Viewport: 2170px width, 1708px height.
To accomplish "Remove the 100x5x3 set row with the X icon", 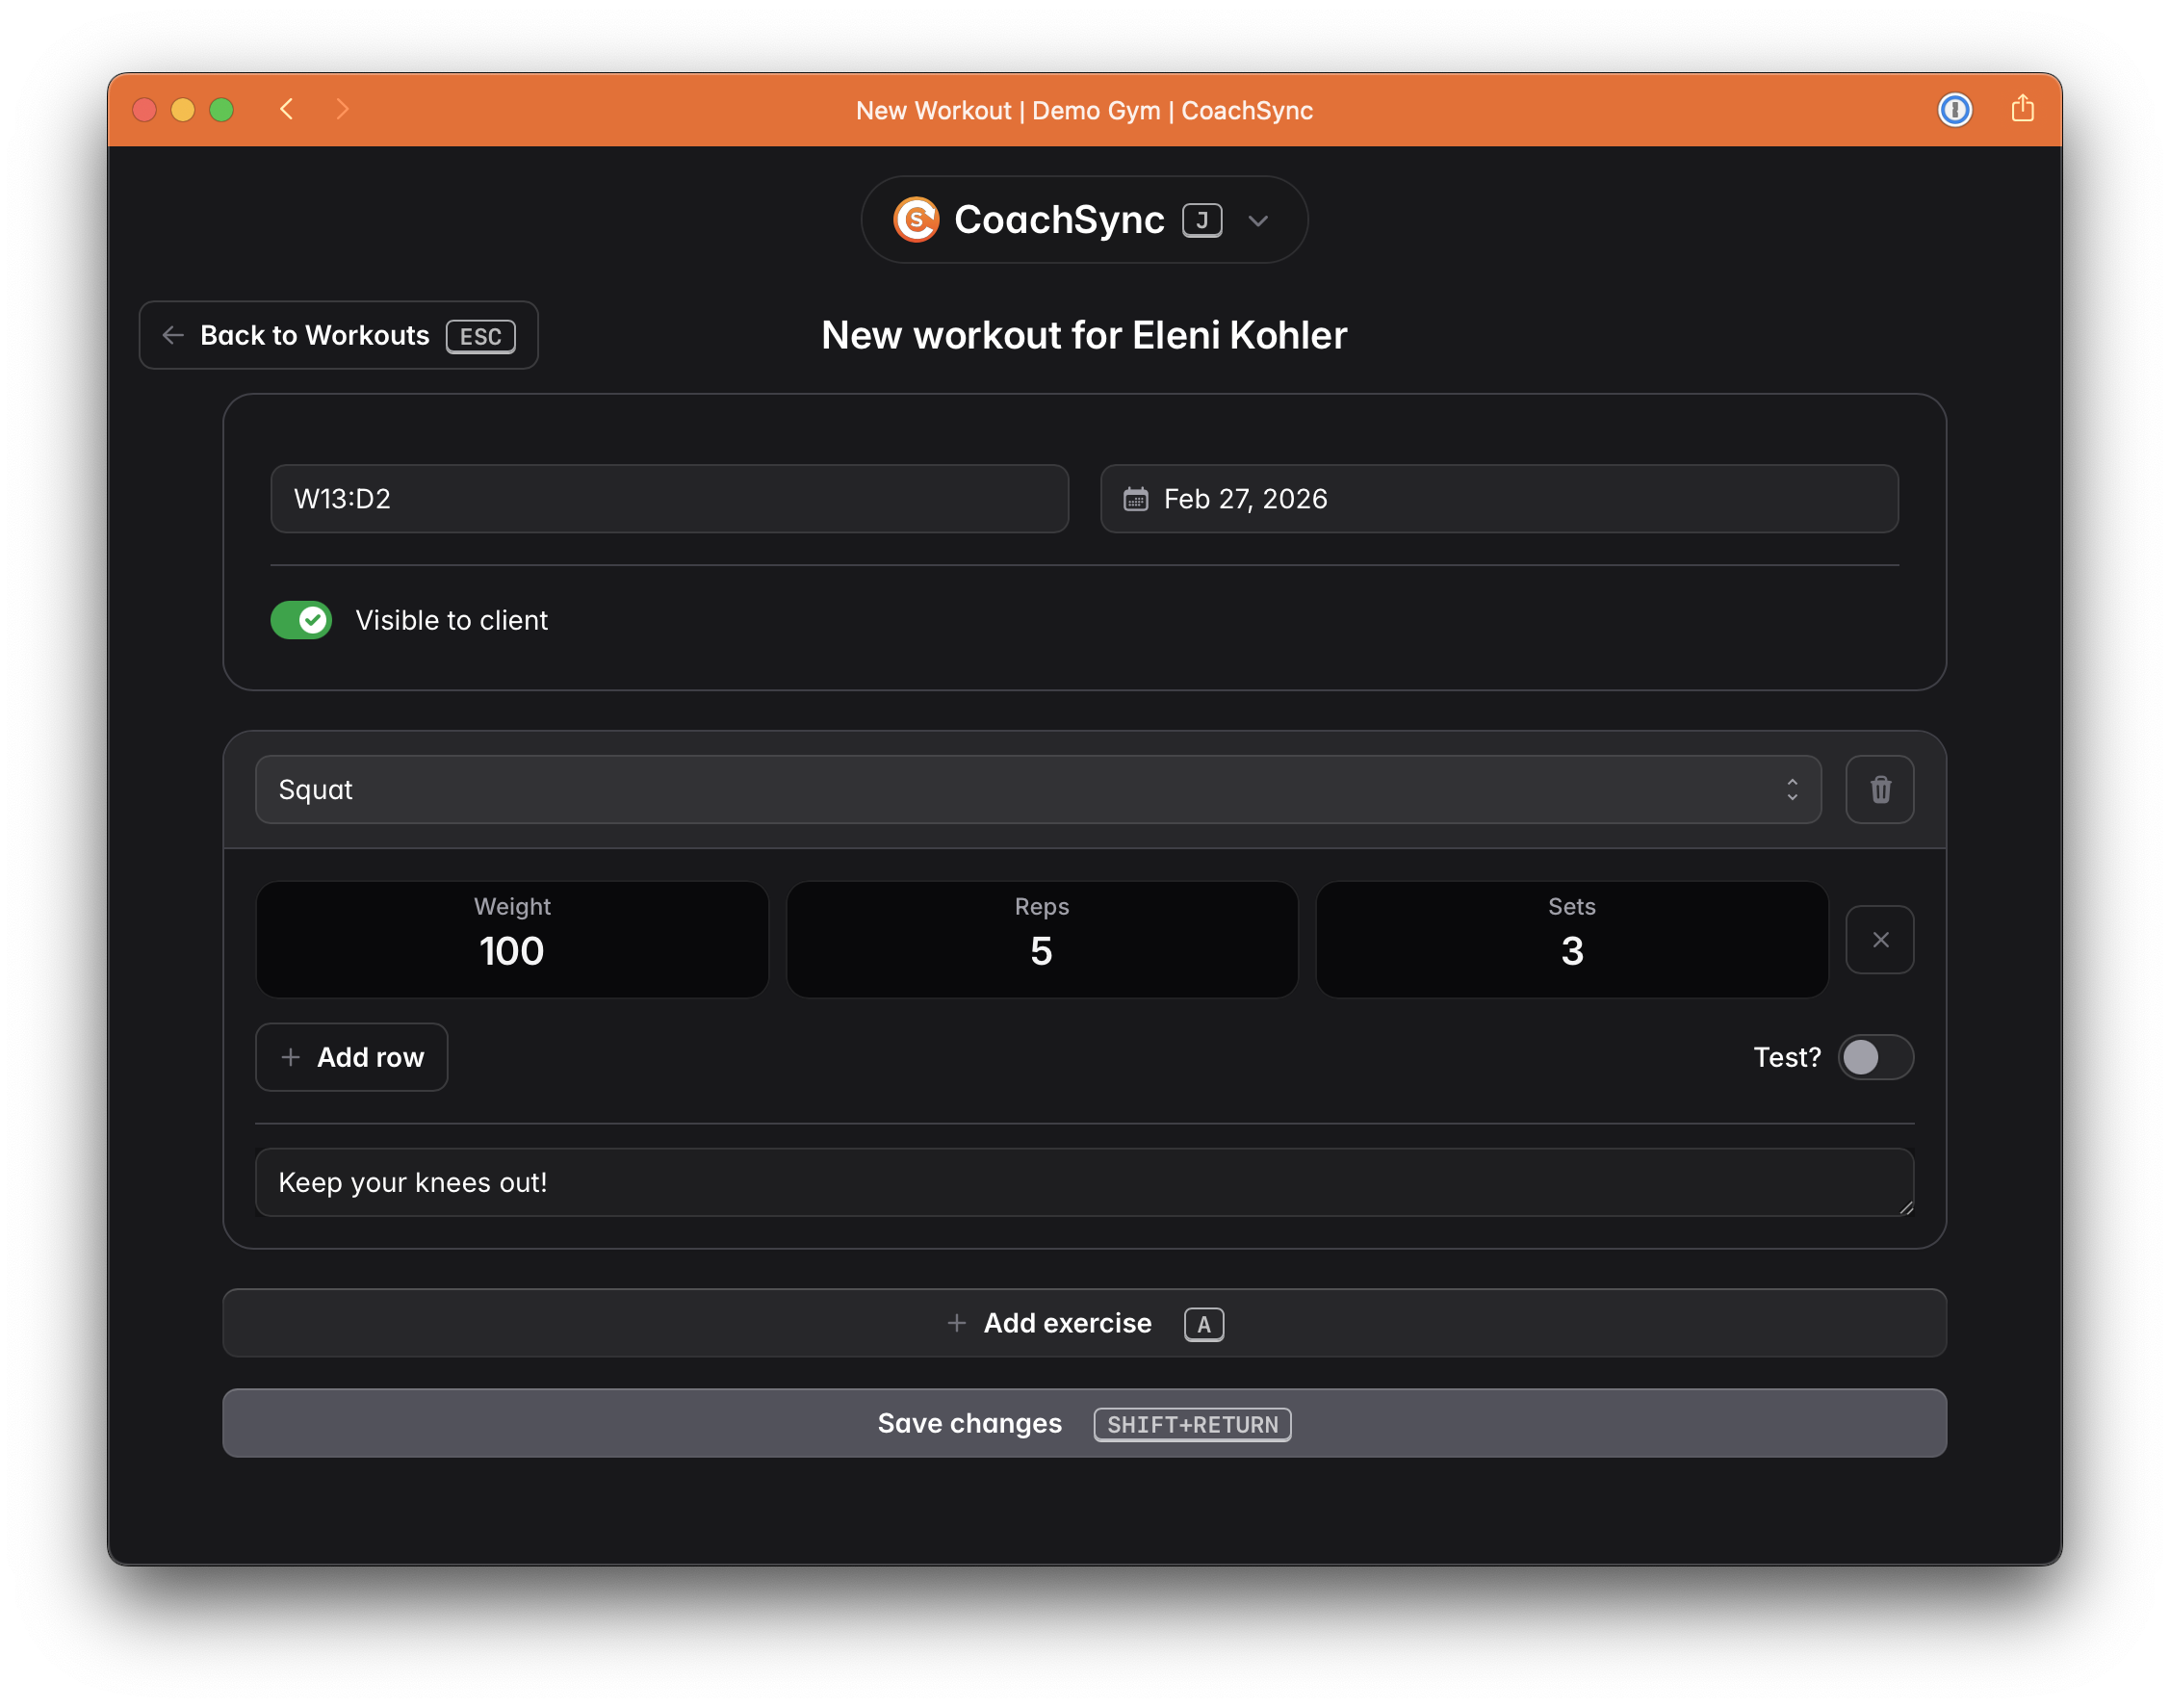I will 1880,939.
